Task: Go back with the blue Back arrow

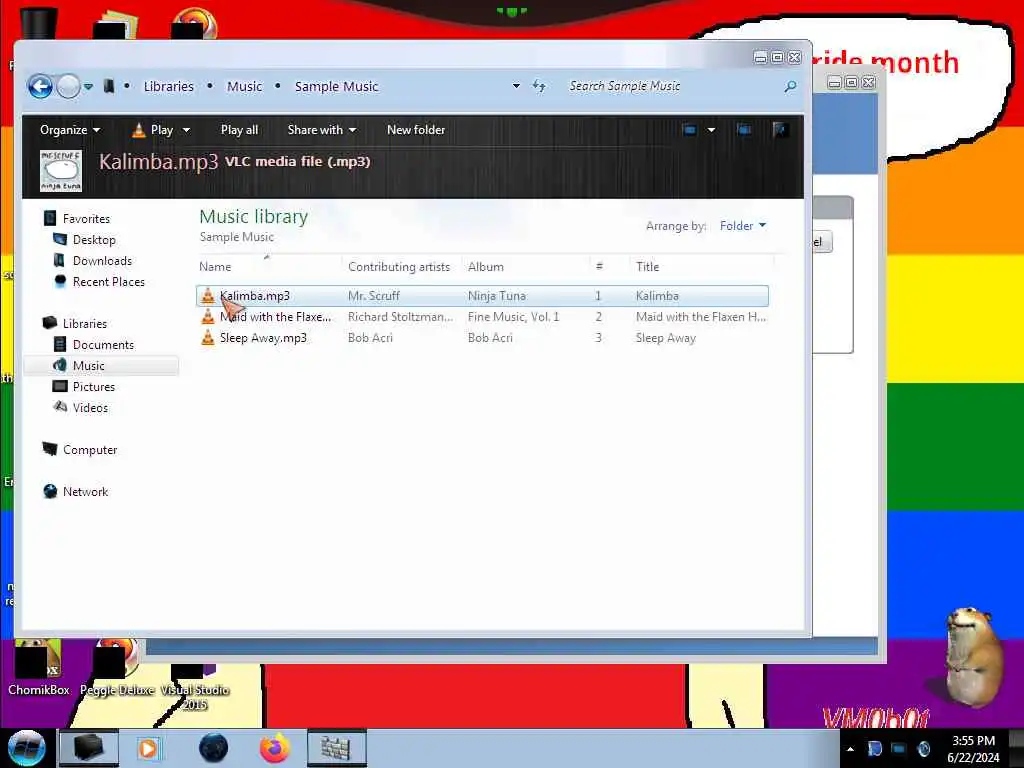Action: pos(40,86)
